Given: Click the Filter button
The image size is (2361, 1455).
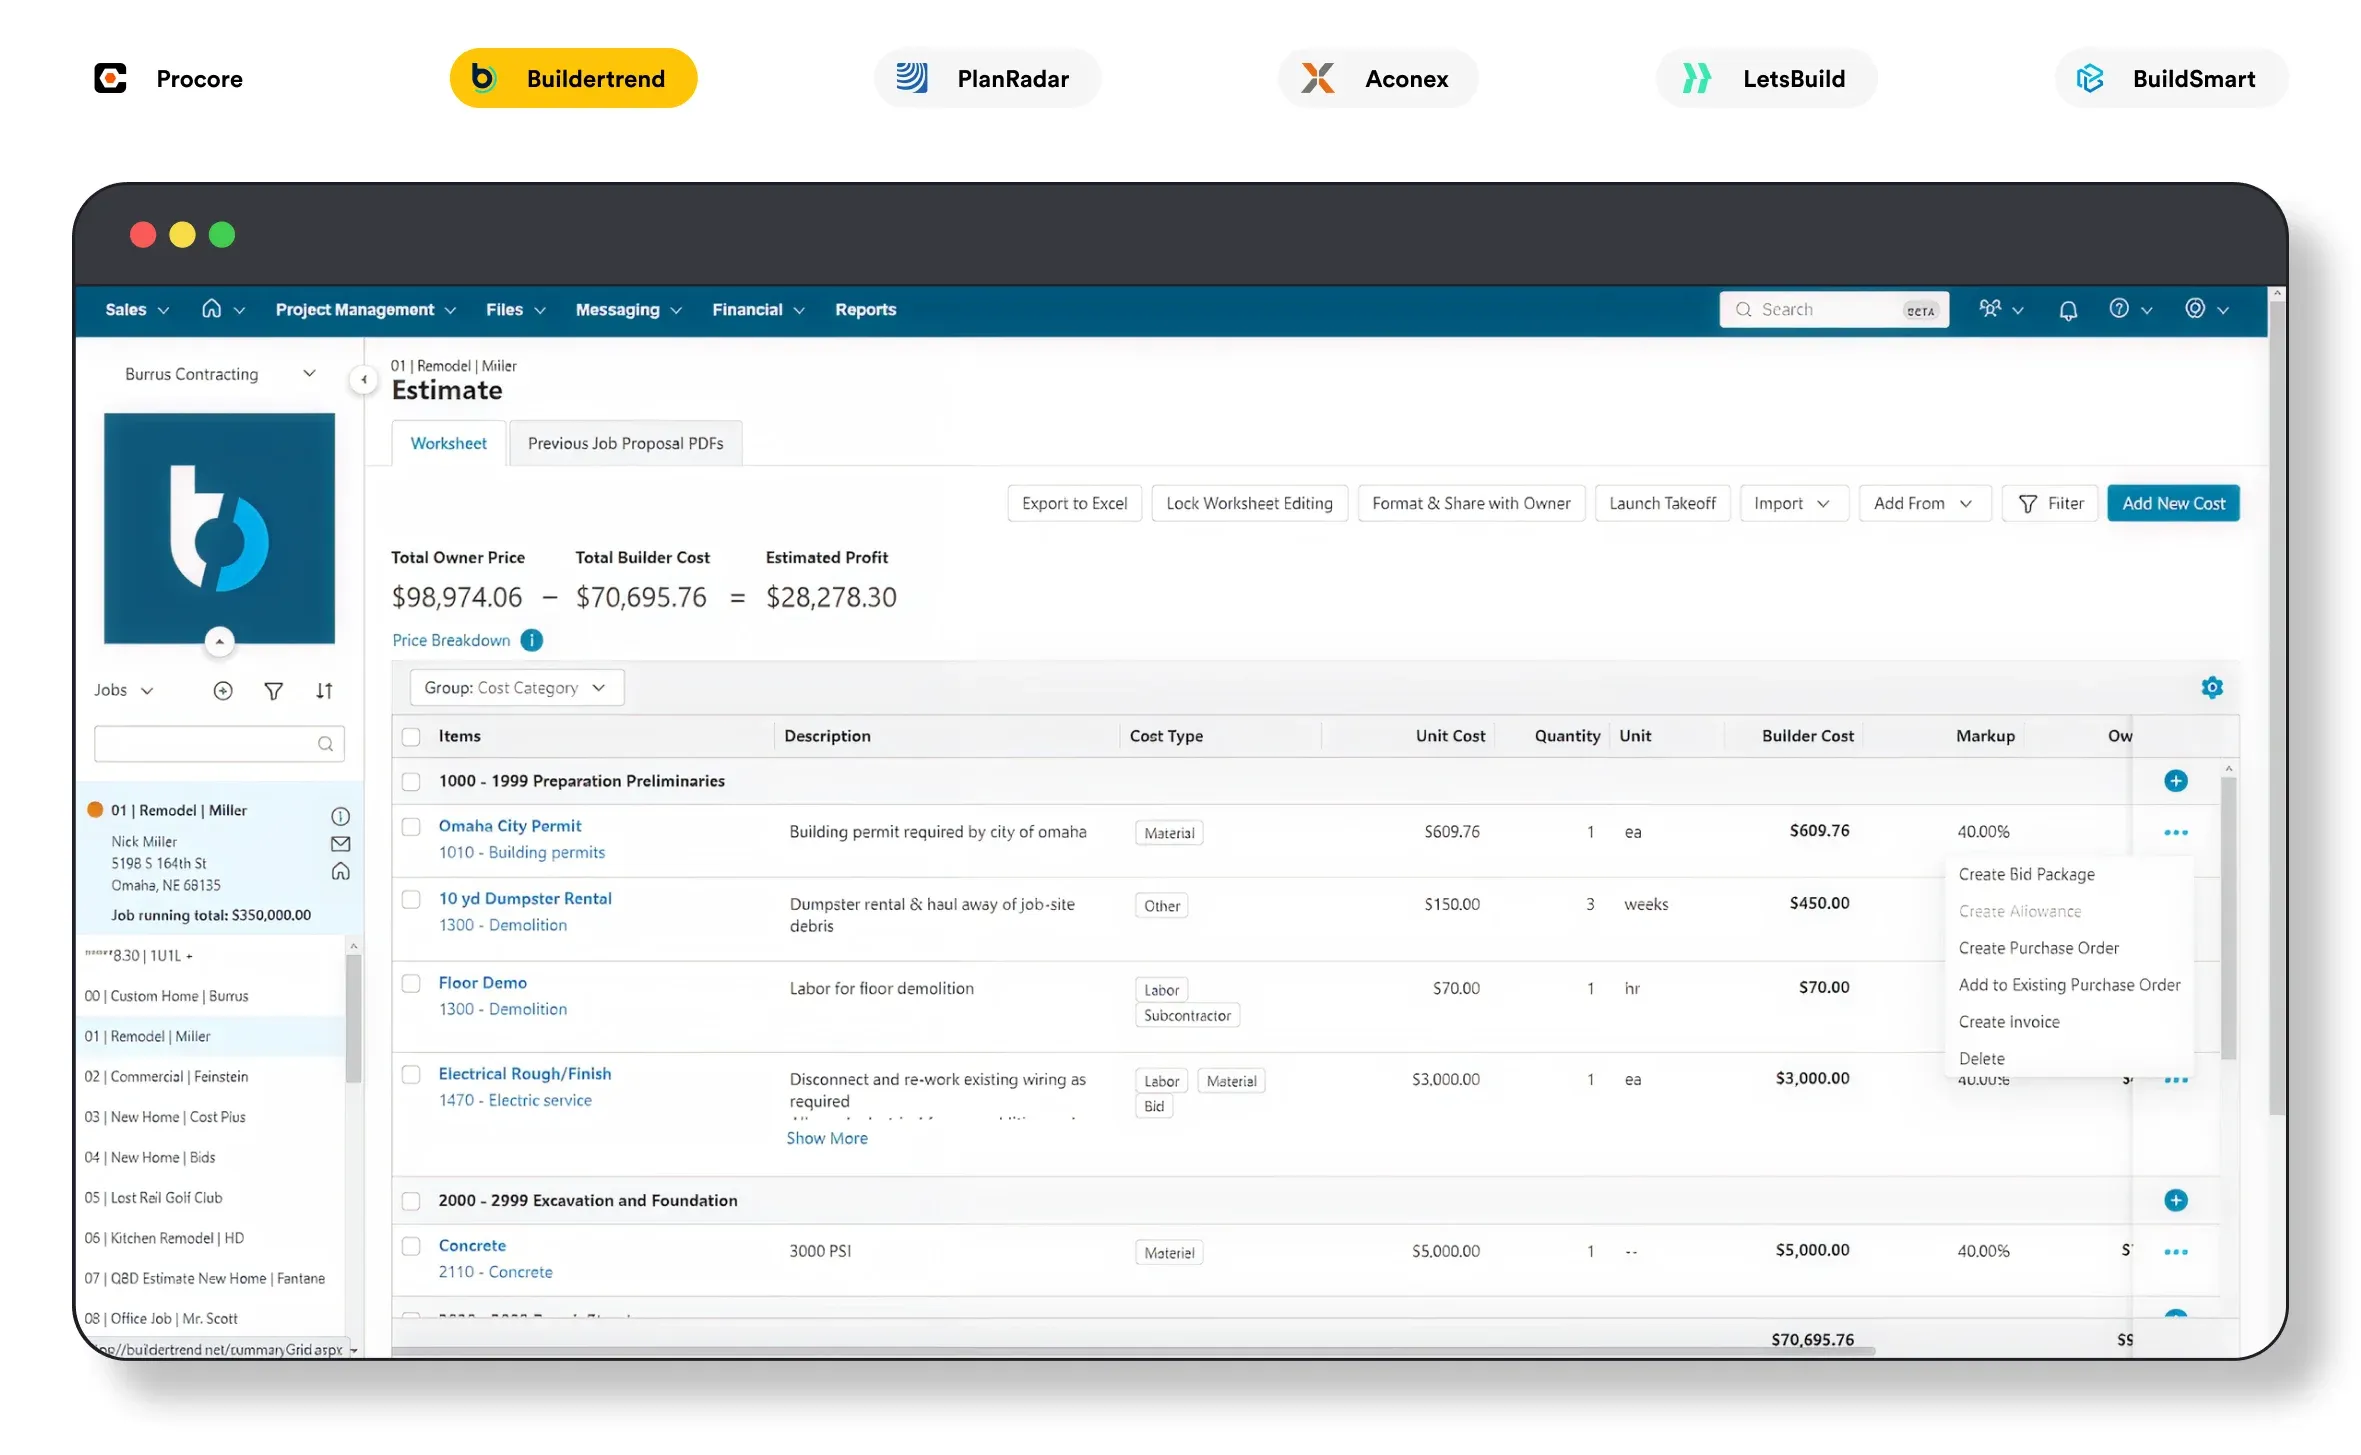Looking at the screenshot, I should coord(2050,503).
